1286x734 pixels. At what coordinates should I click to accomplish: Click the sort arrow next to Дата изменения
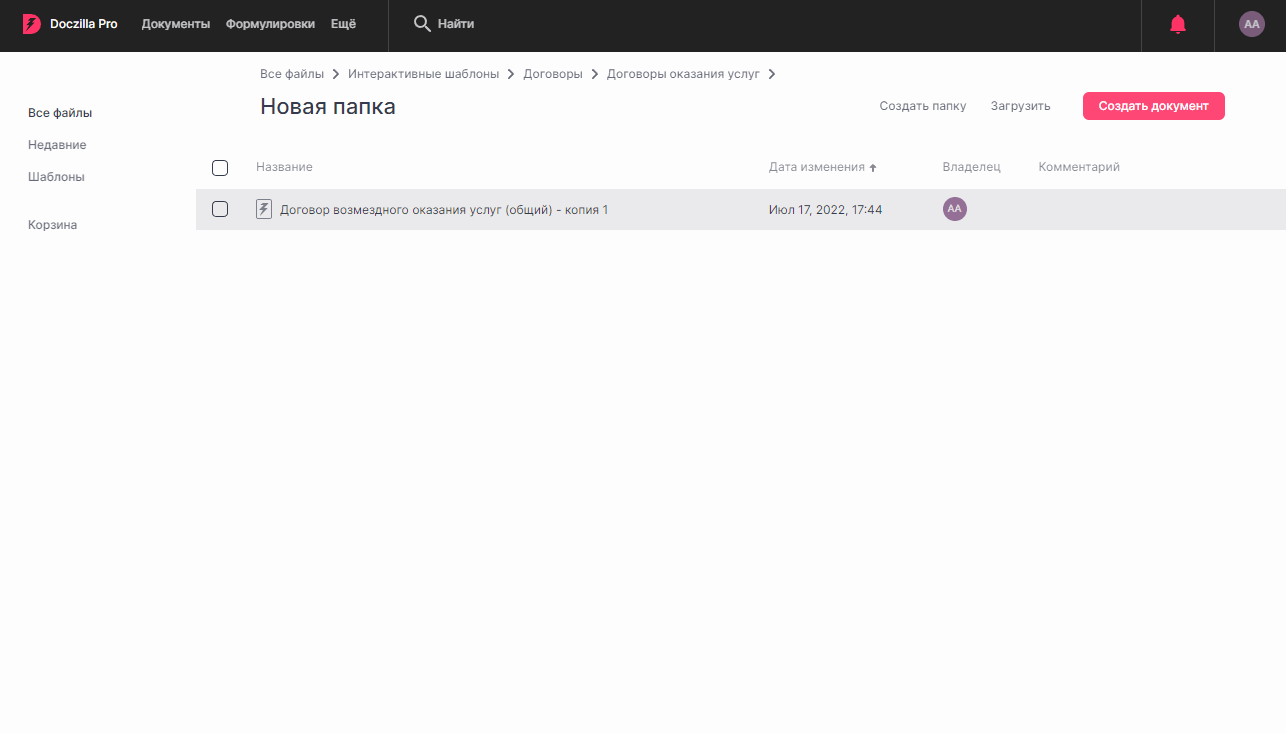point(873,168)
